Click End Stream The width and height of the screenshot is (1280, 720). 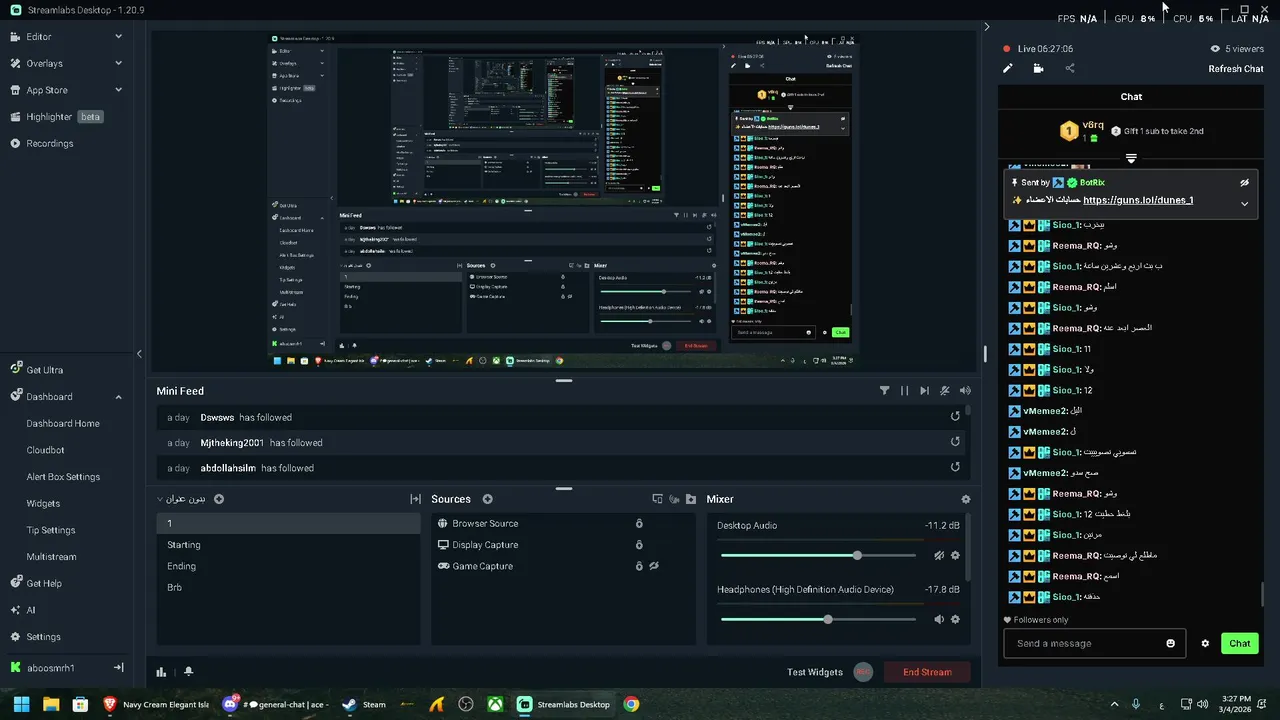click(x=927, y=672)
